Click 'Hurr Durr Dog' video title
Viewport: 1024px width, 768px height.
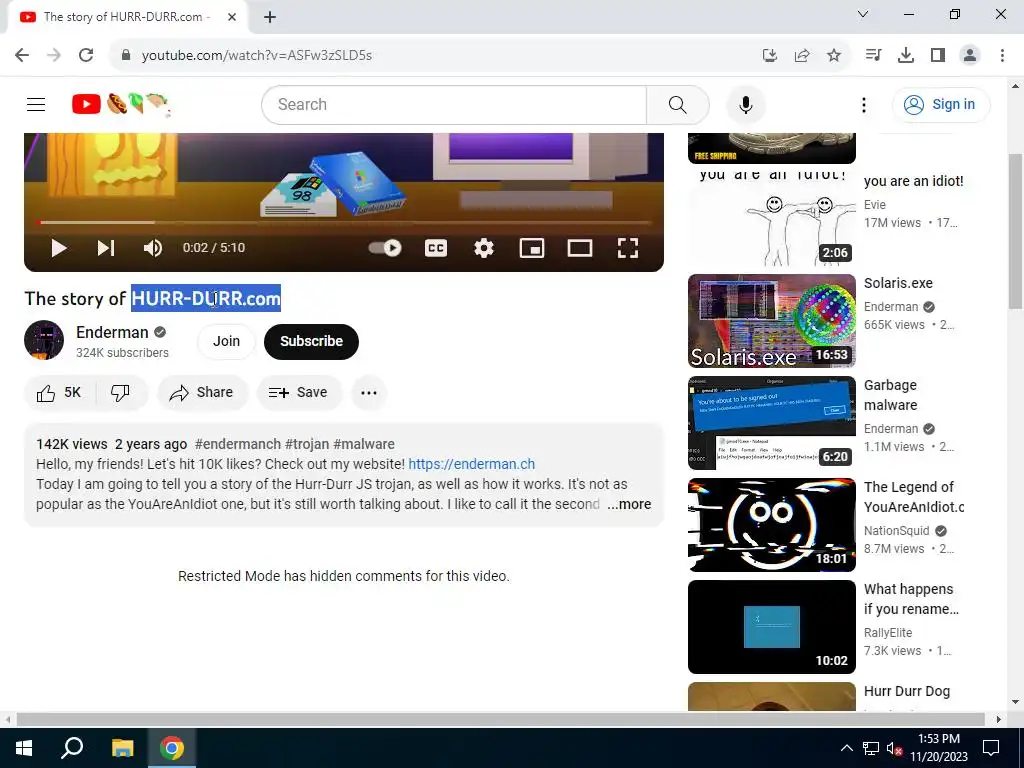pos(906,691)
